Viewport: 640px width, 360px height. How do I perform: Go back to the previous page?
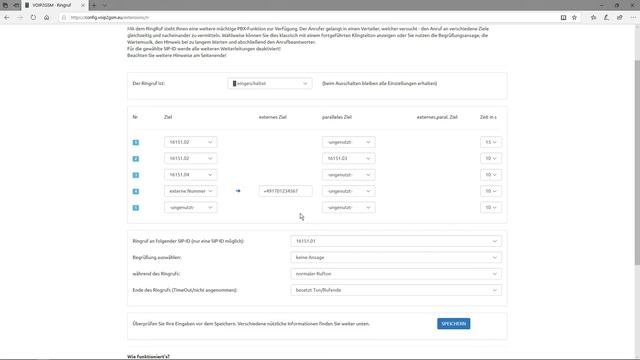pyautogui.click(x=7, y=18)
